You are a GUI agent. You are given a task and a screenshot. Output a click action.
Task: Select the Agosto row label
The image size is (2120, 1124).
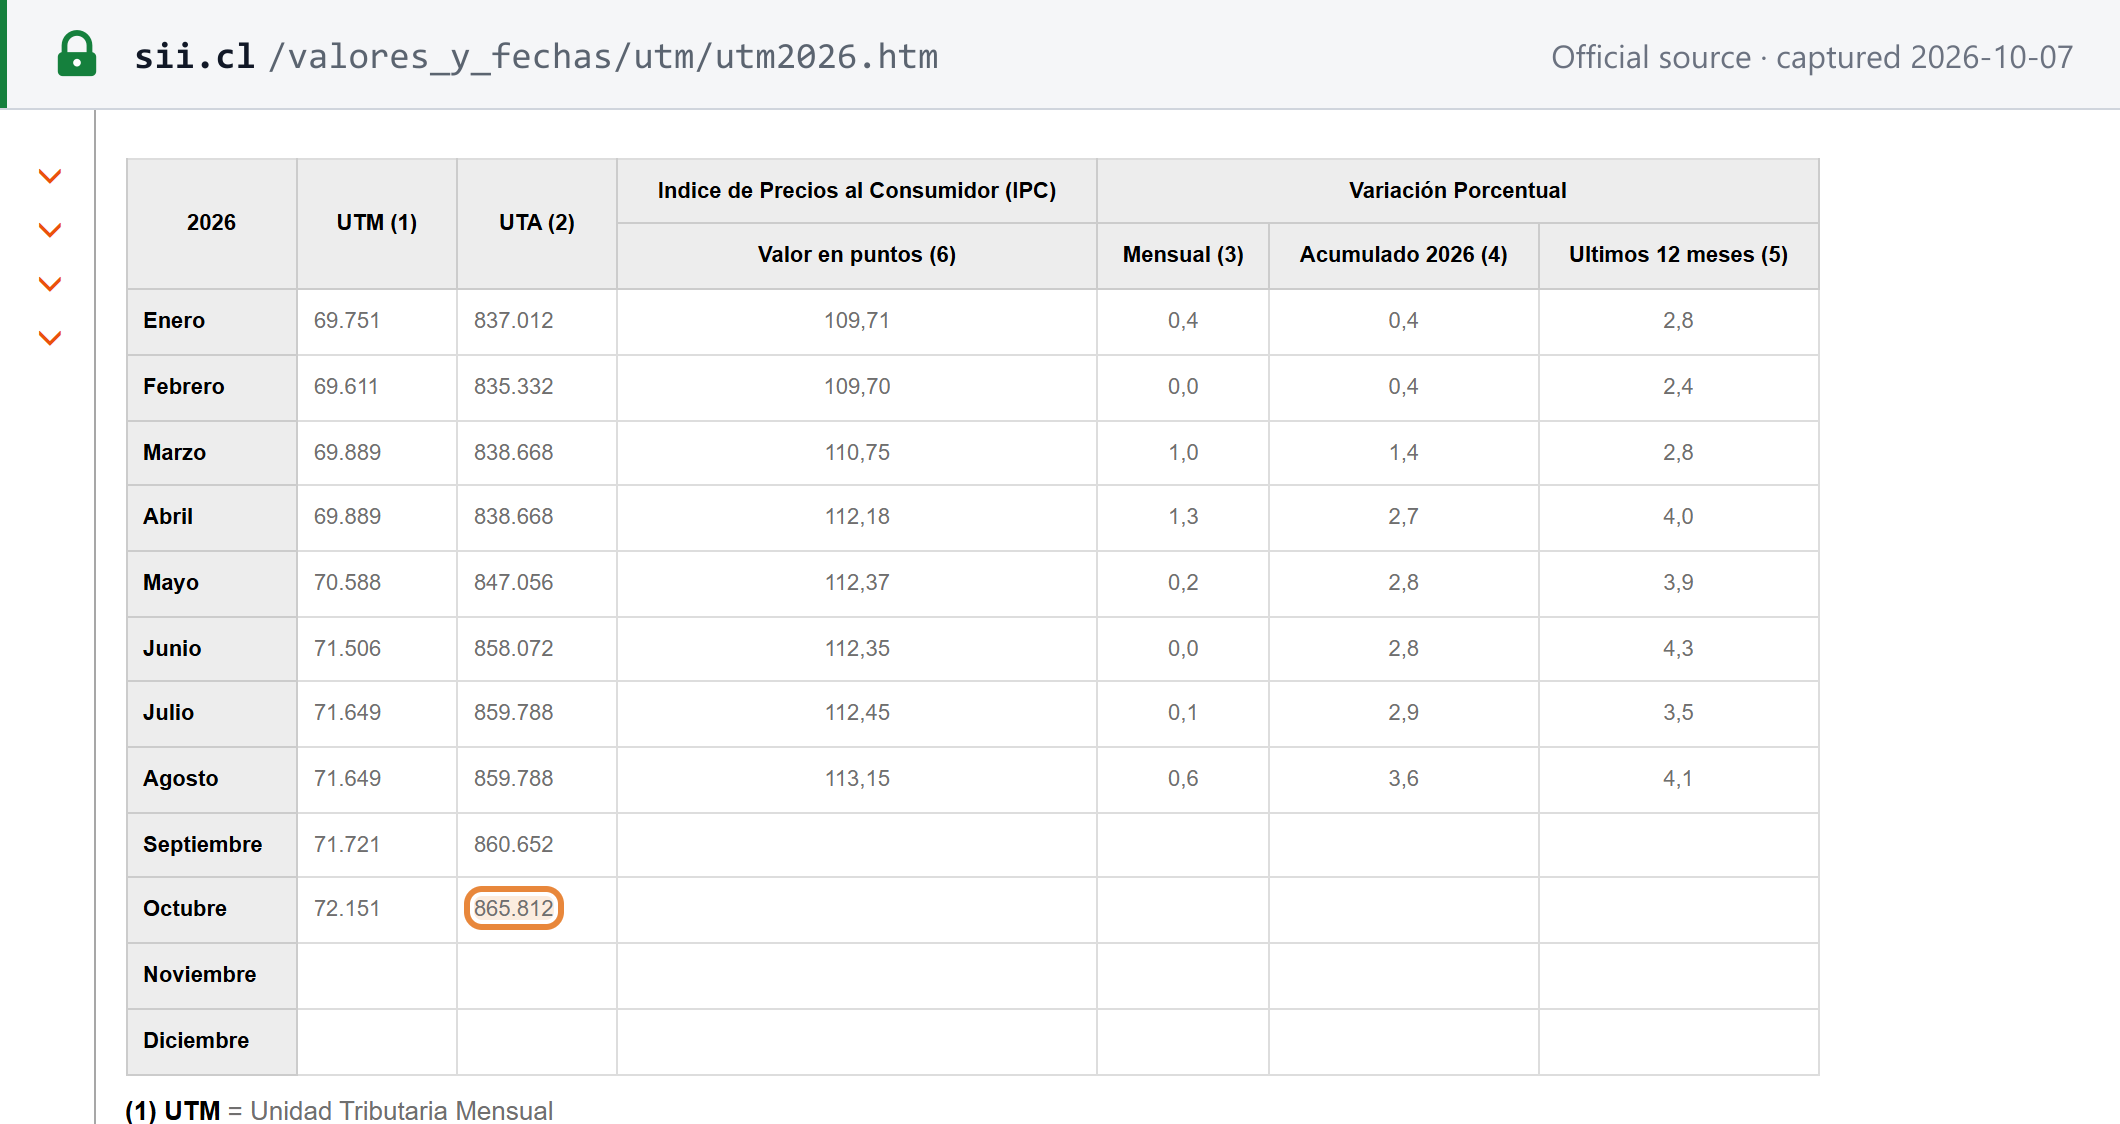coord(181,778)
